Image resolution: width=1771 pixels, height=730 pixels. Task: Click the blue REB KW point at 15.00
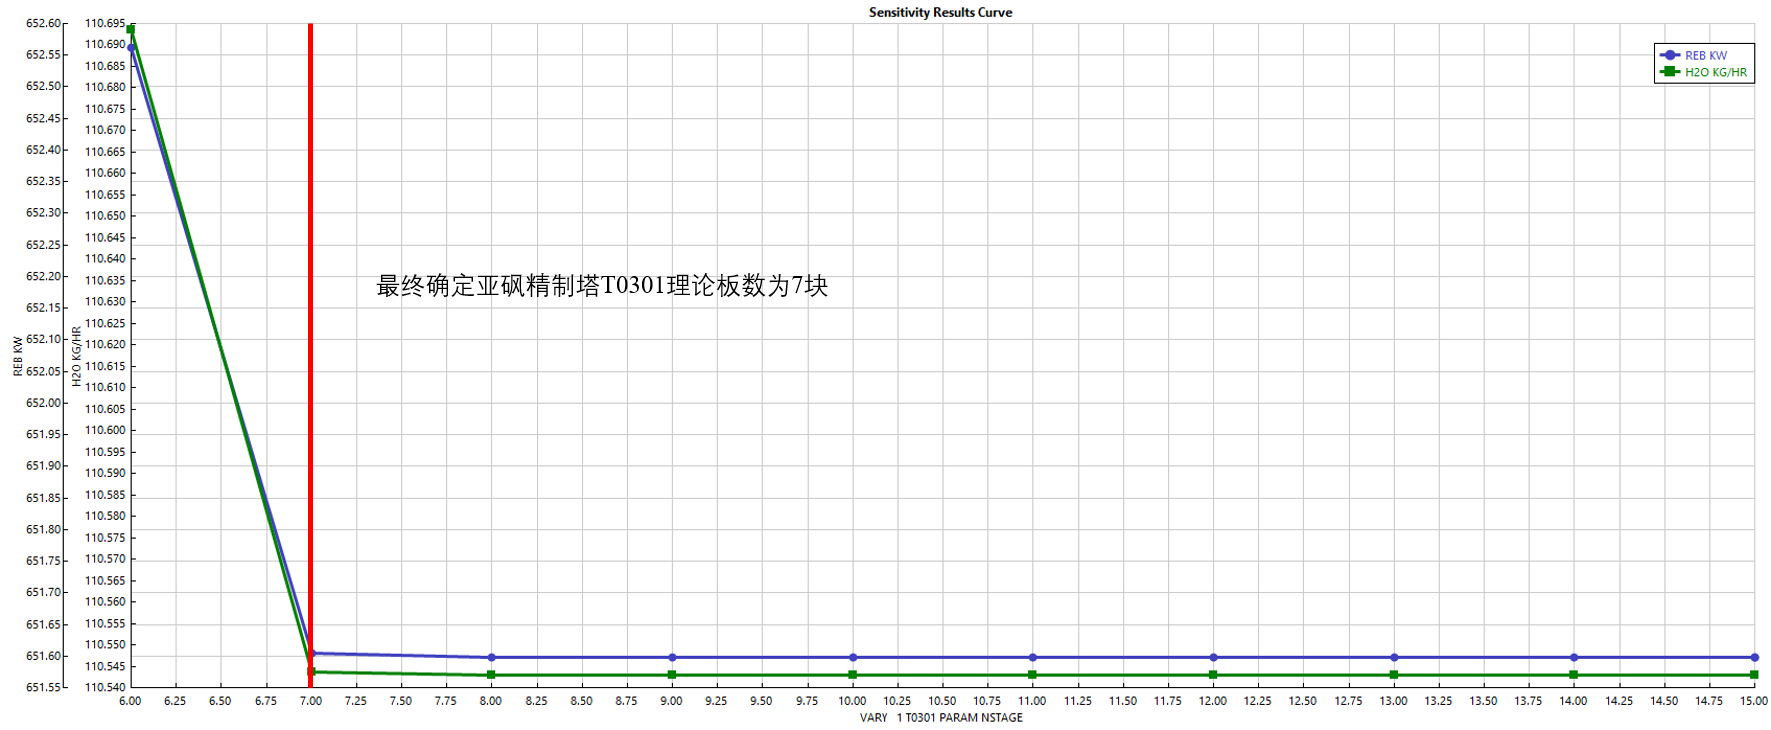coord(1755,658)
